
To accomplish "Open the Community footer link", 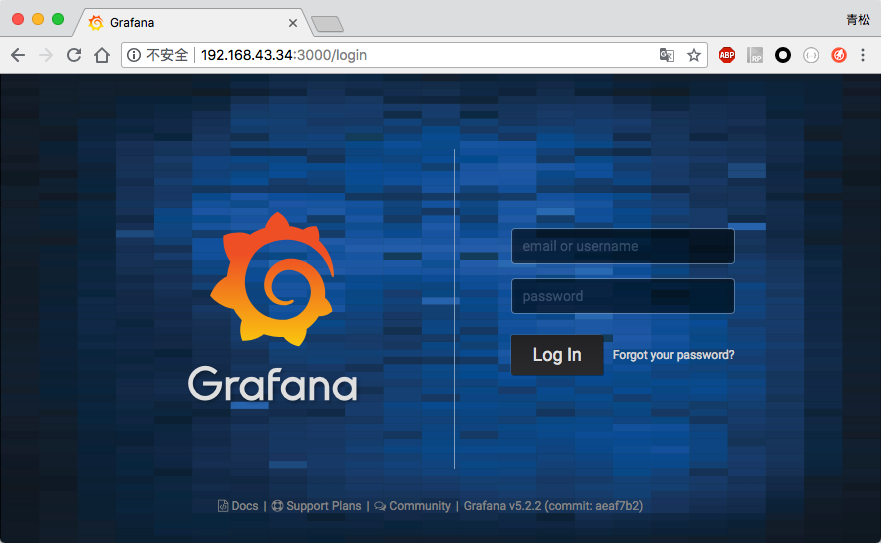I will coord(413,506).
